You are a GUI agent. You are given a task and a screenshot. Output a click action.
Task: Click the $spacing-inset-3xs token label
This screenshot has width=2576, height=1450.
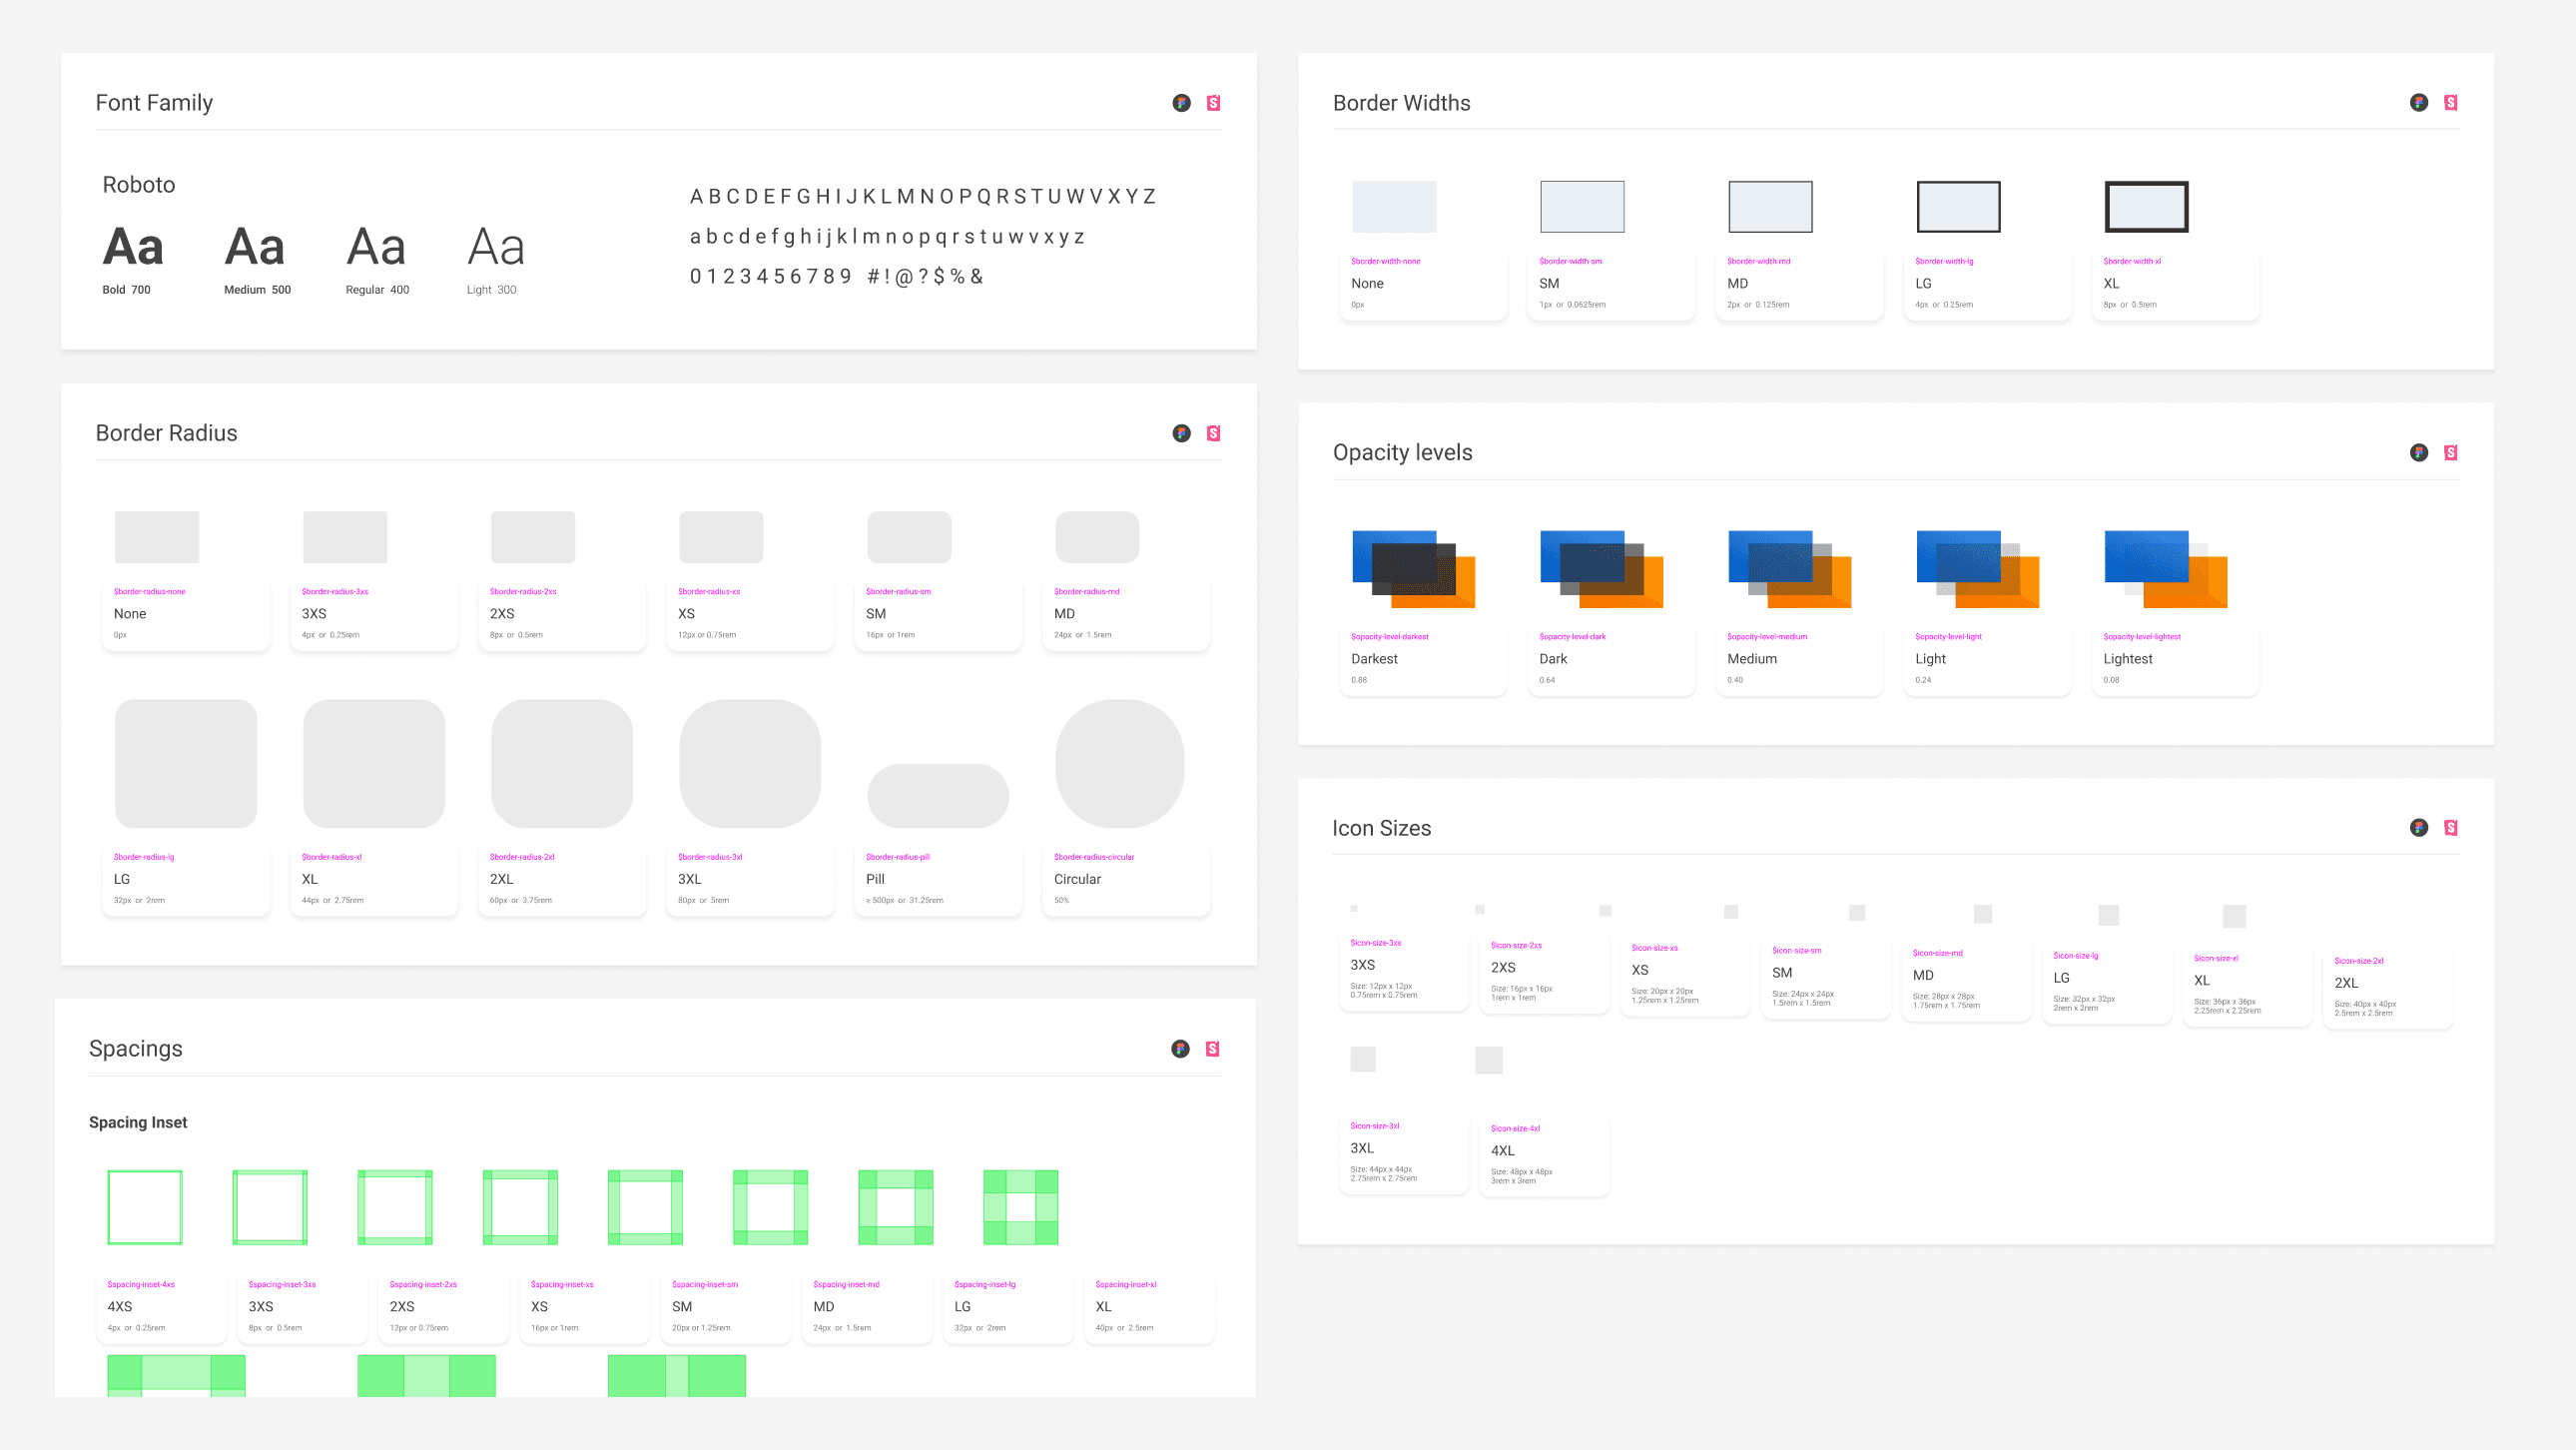point(282,1284)
